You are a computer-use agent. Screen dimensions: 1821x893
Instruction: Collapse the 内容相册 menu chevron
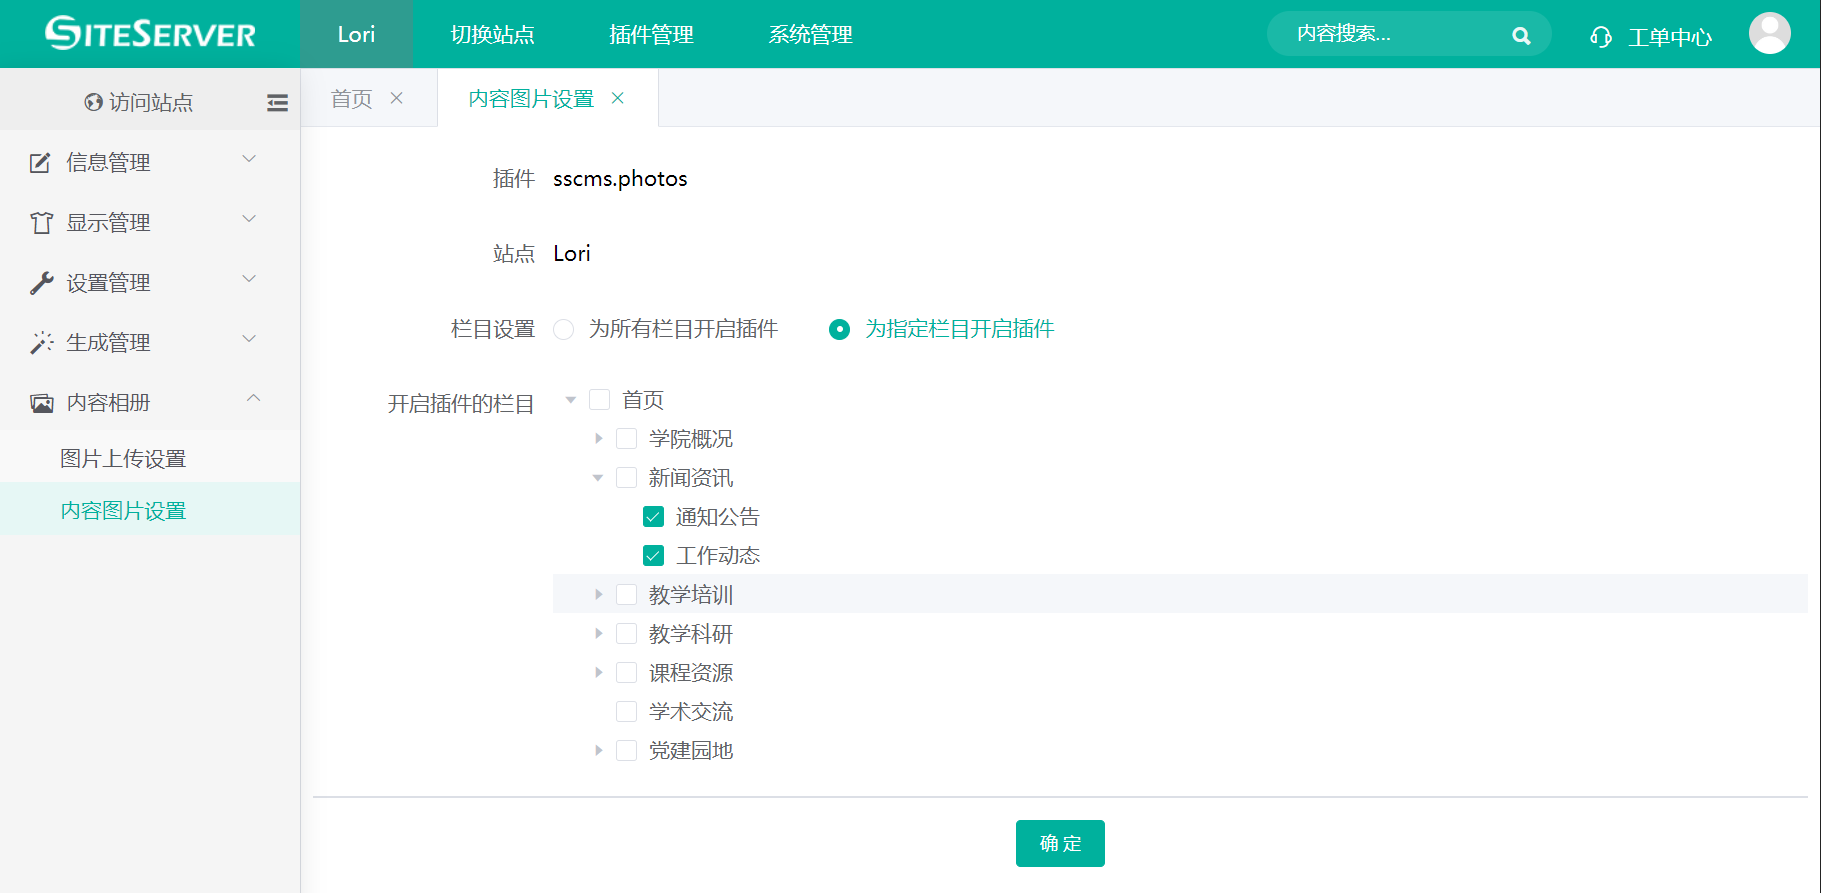[x=253, y=398]
